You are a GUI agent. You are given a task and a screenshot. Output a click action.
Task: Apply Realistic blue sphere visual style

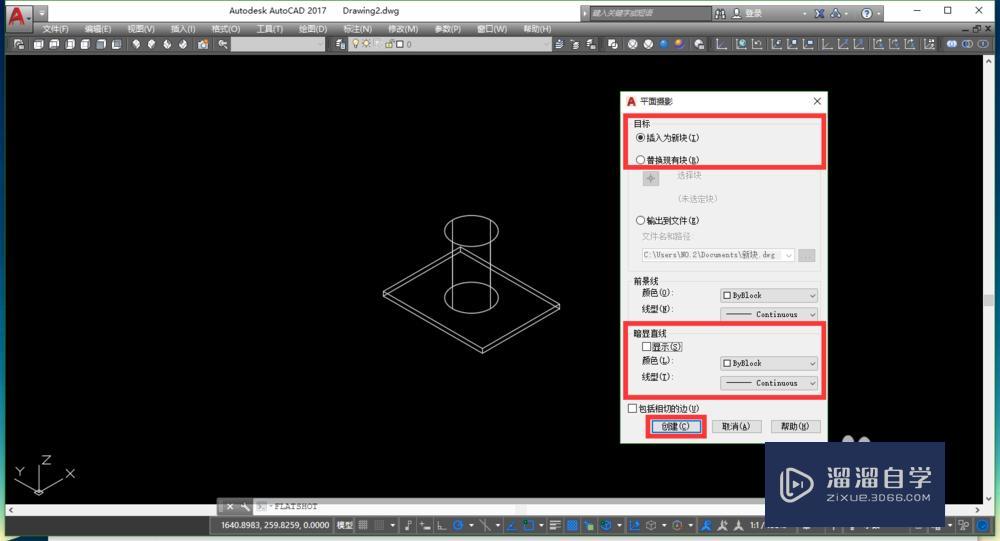[664, 45]
